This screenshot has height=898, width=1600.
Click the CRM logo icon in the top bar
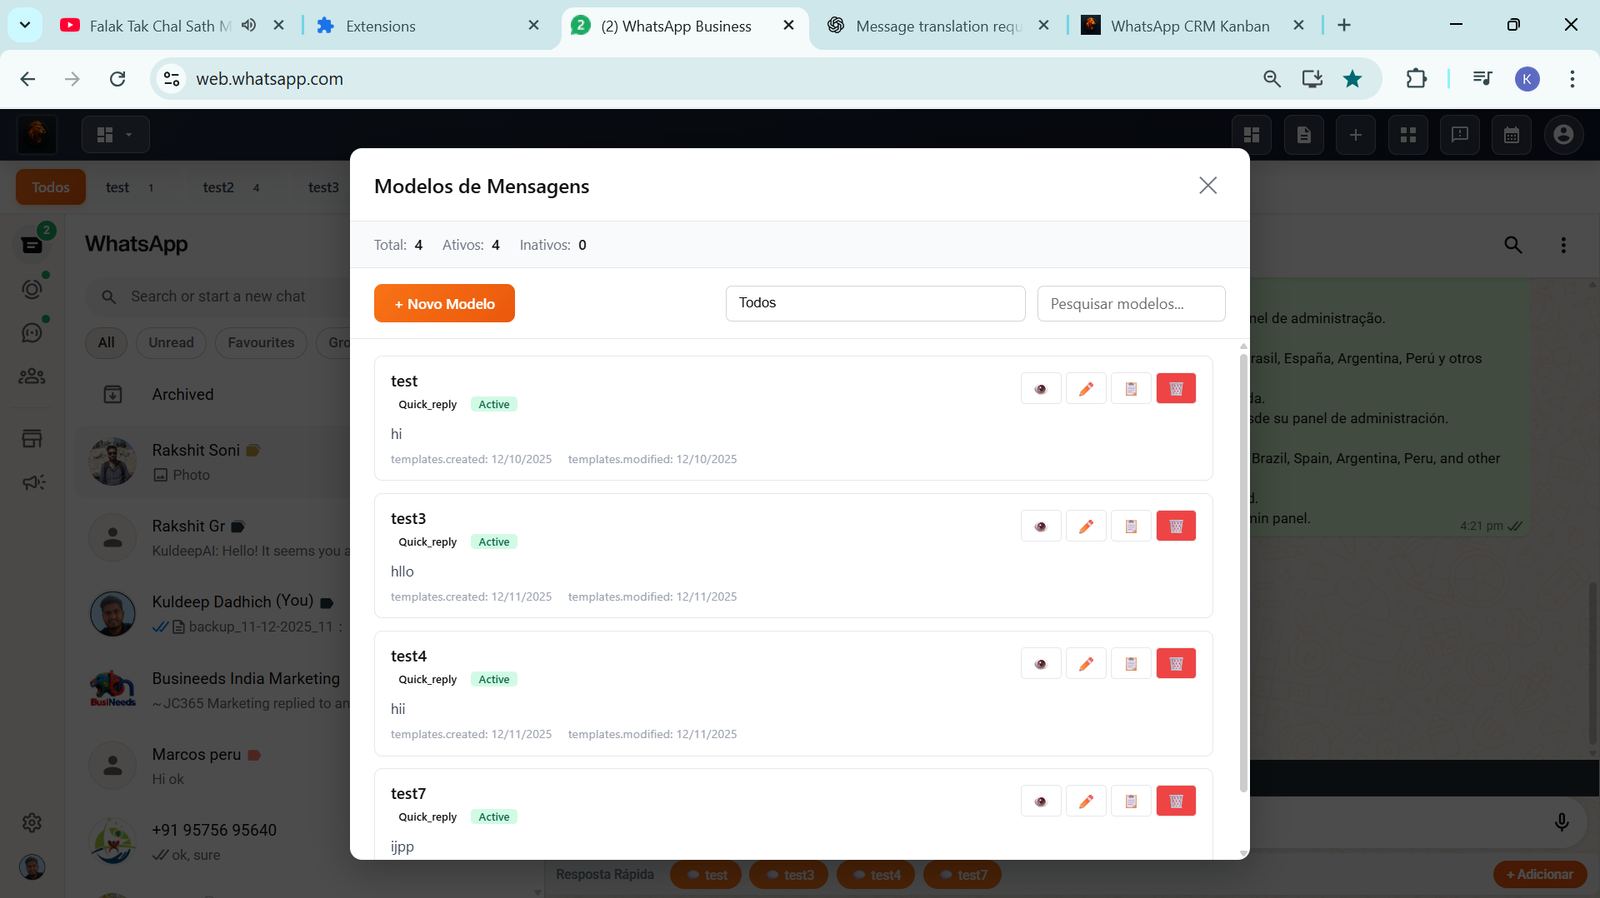tap(37, 134)
